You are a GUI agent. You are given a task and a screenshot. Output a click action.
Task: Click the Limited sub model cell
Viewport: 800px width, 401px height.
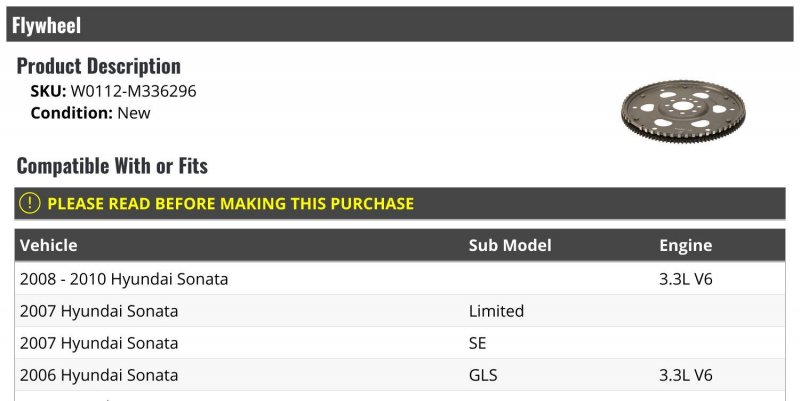point(496,311)
